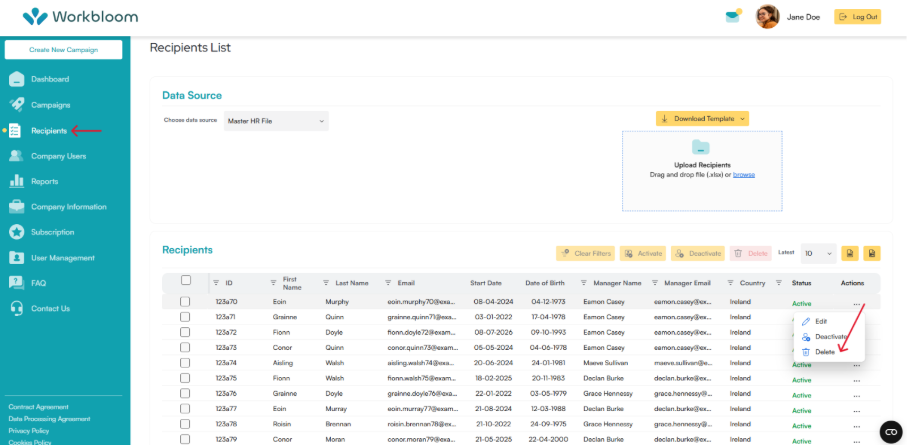Click filter icon beside Last Name column
The image size is (907, 445).
point(326,283)
